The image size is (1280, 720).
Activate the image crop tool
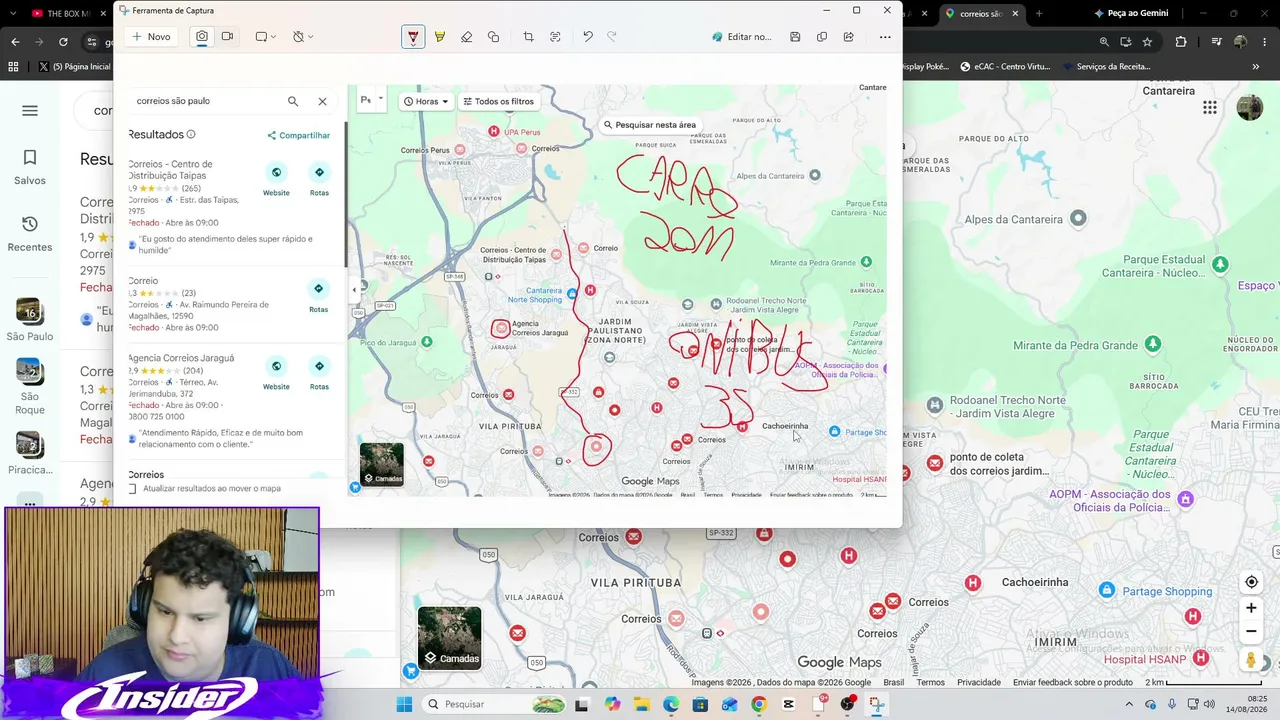(x=528, y=37)
